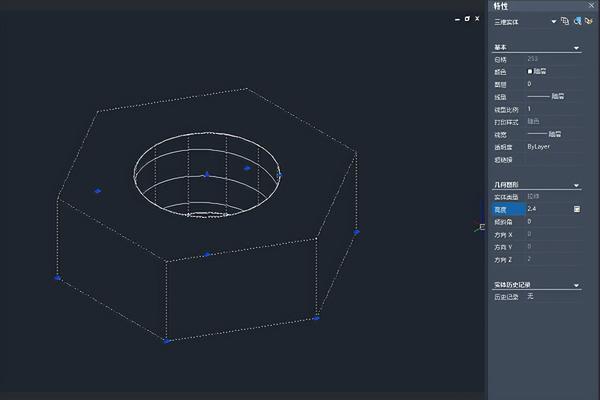Click the 打印样式 plot style value

click(x=533, y=121)
